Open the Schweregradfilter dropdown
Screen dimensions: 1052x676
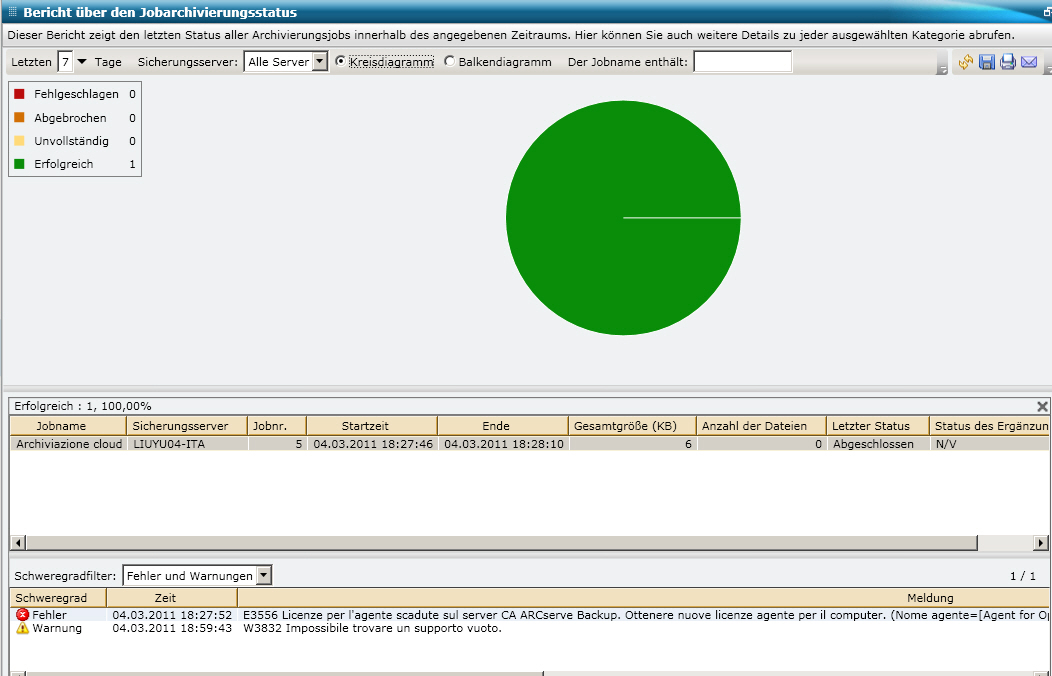(x=264, y=575)
